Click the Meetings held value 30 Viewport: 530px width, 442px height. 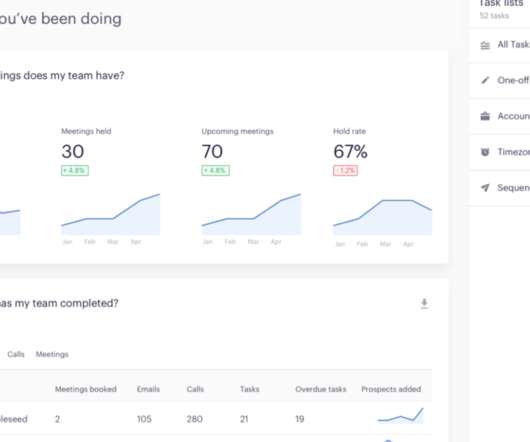tap(73, 151)
